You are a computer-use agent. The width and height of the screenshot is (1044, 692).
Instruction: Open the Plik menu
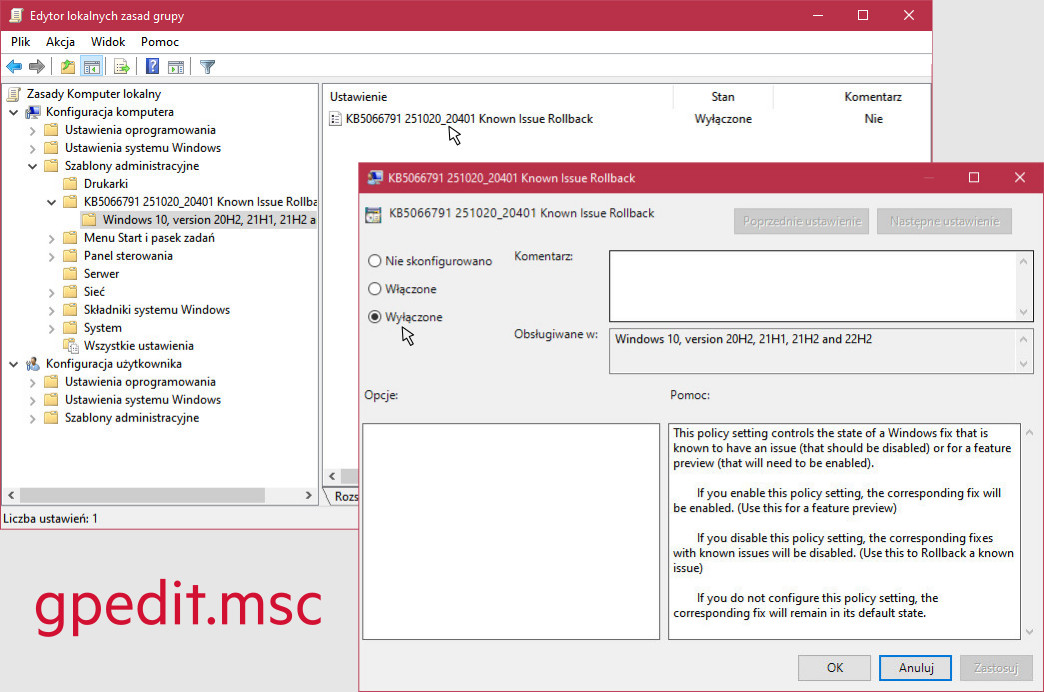pyautogui.click(x=20, y=42)
